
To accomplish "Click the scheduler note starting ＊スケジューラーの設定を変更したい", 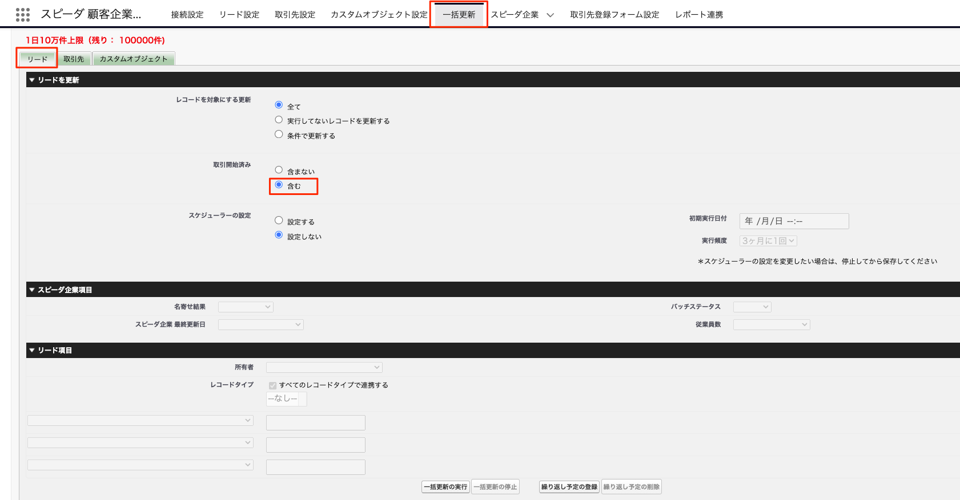I will pos(817,261).
